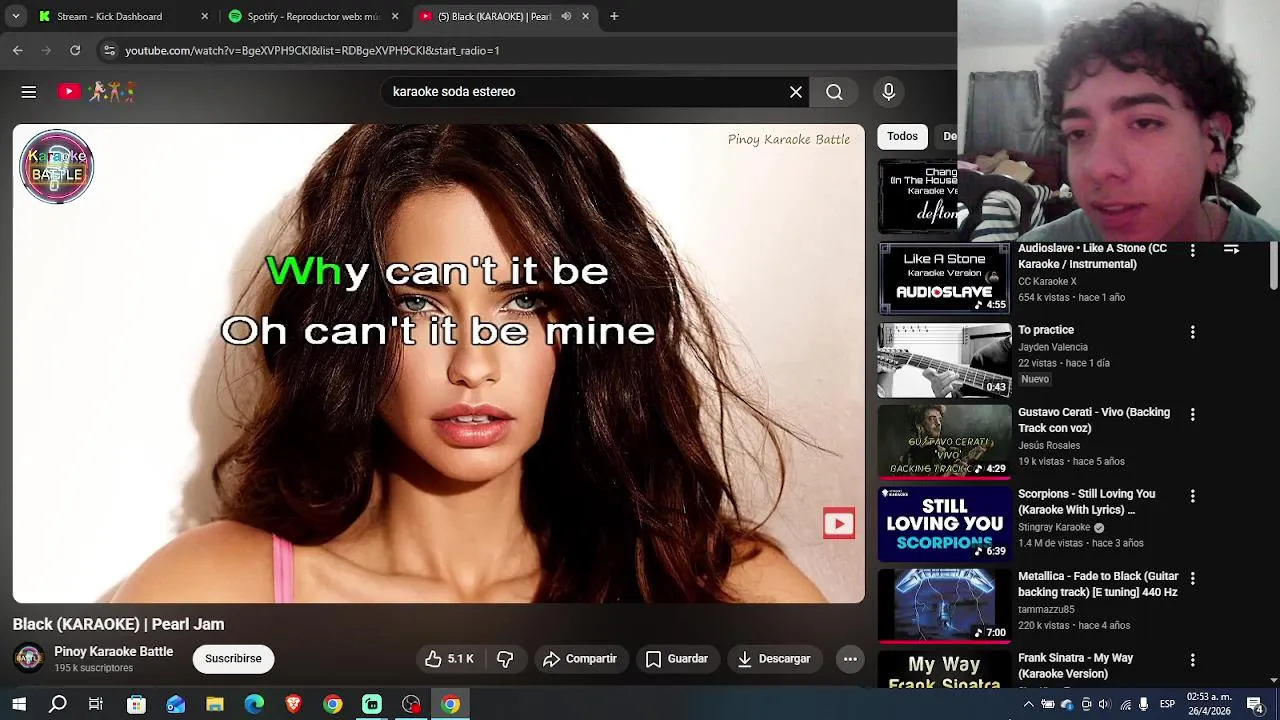Play Like A Stone karaoke thumbnail

tap(944, 278)
